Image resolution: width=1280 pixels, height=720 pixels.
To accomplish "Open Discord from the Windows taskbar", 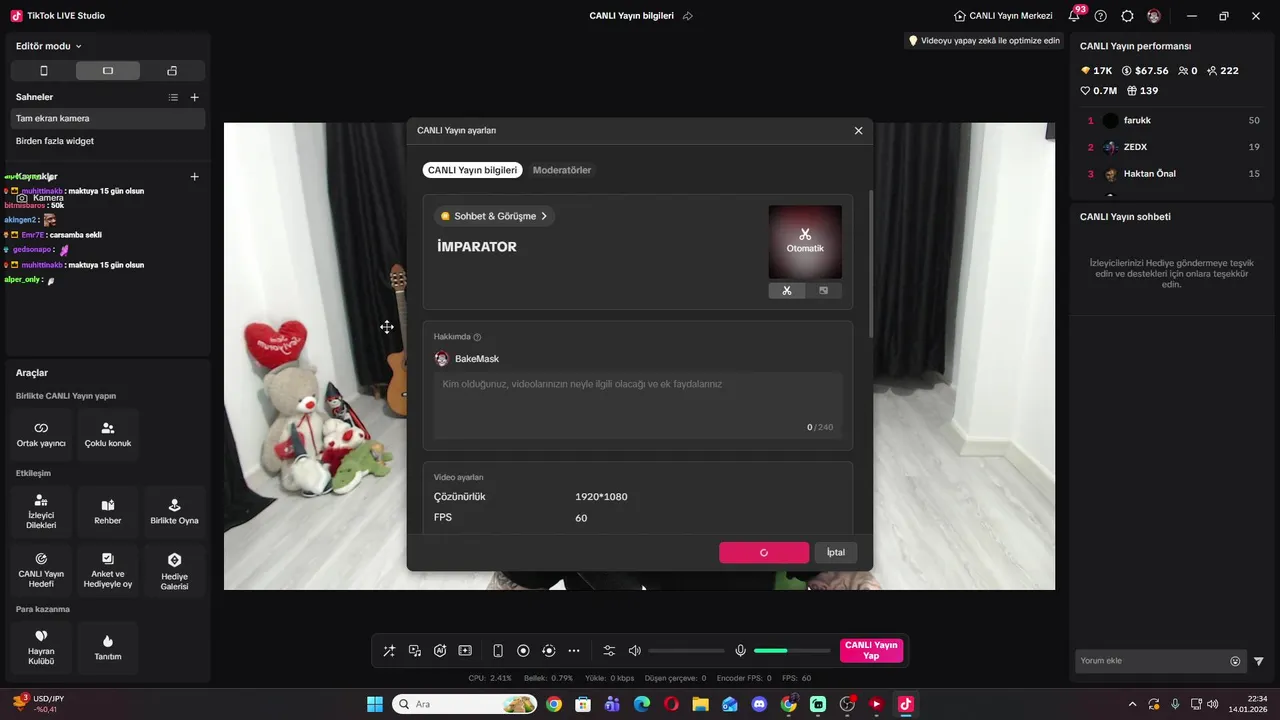I will point(759,704).
